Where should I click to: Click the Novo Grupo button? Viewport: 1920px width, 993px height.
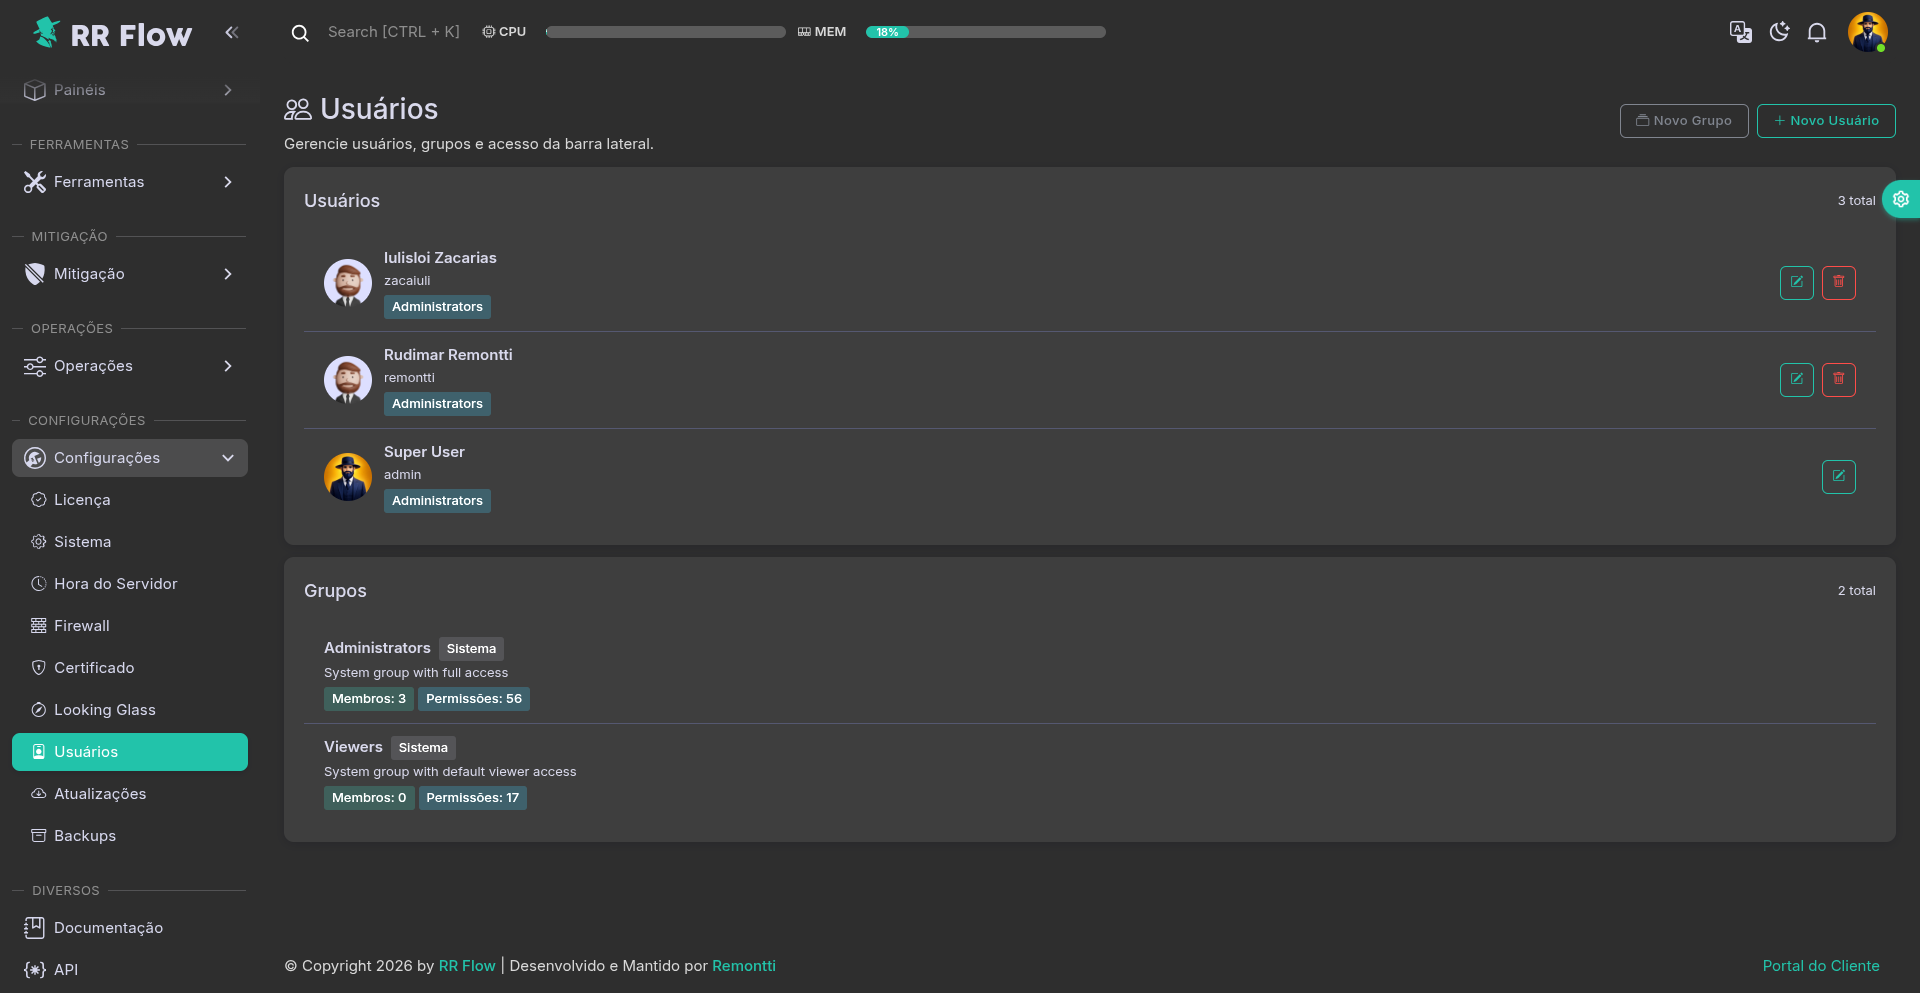pos(1683,121)
